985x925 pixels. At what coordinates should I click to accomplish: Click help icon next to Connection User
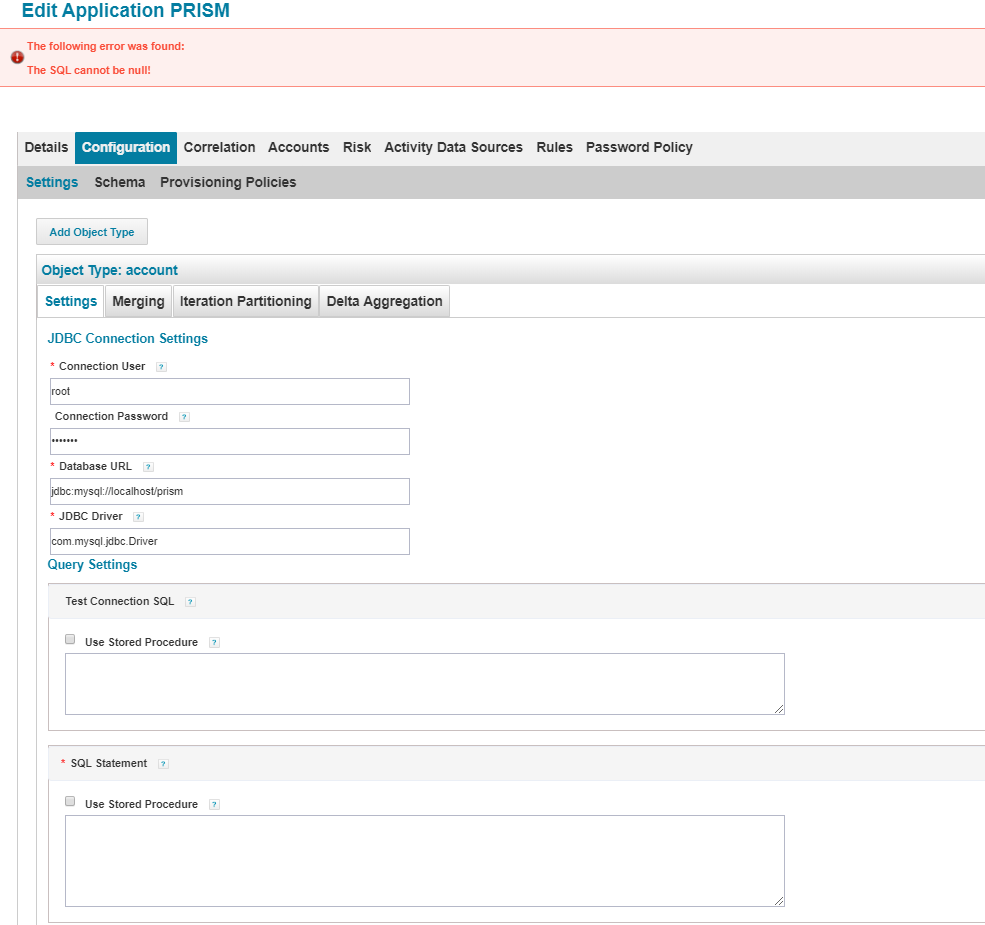click(x=161, y=367)
